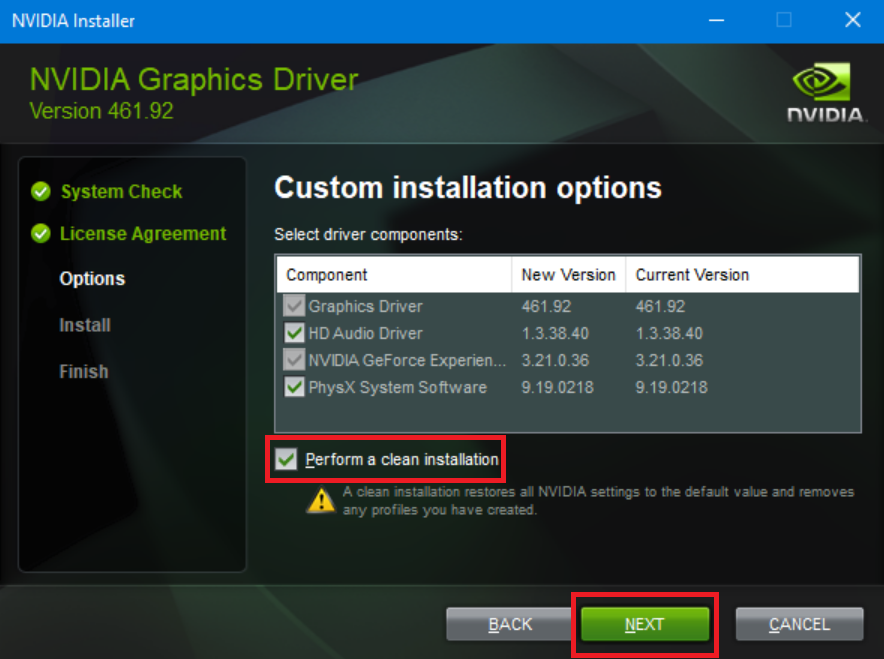
Task: Click the Current Version column header
Action: click(692, 274)
